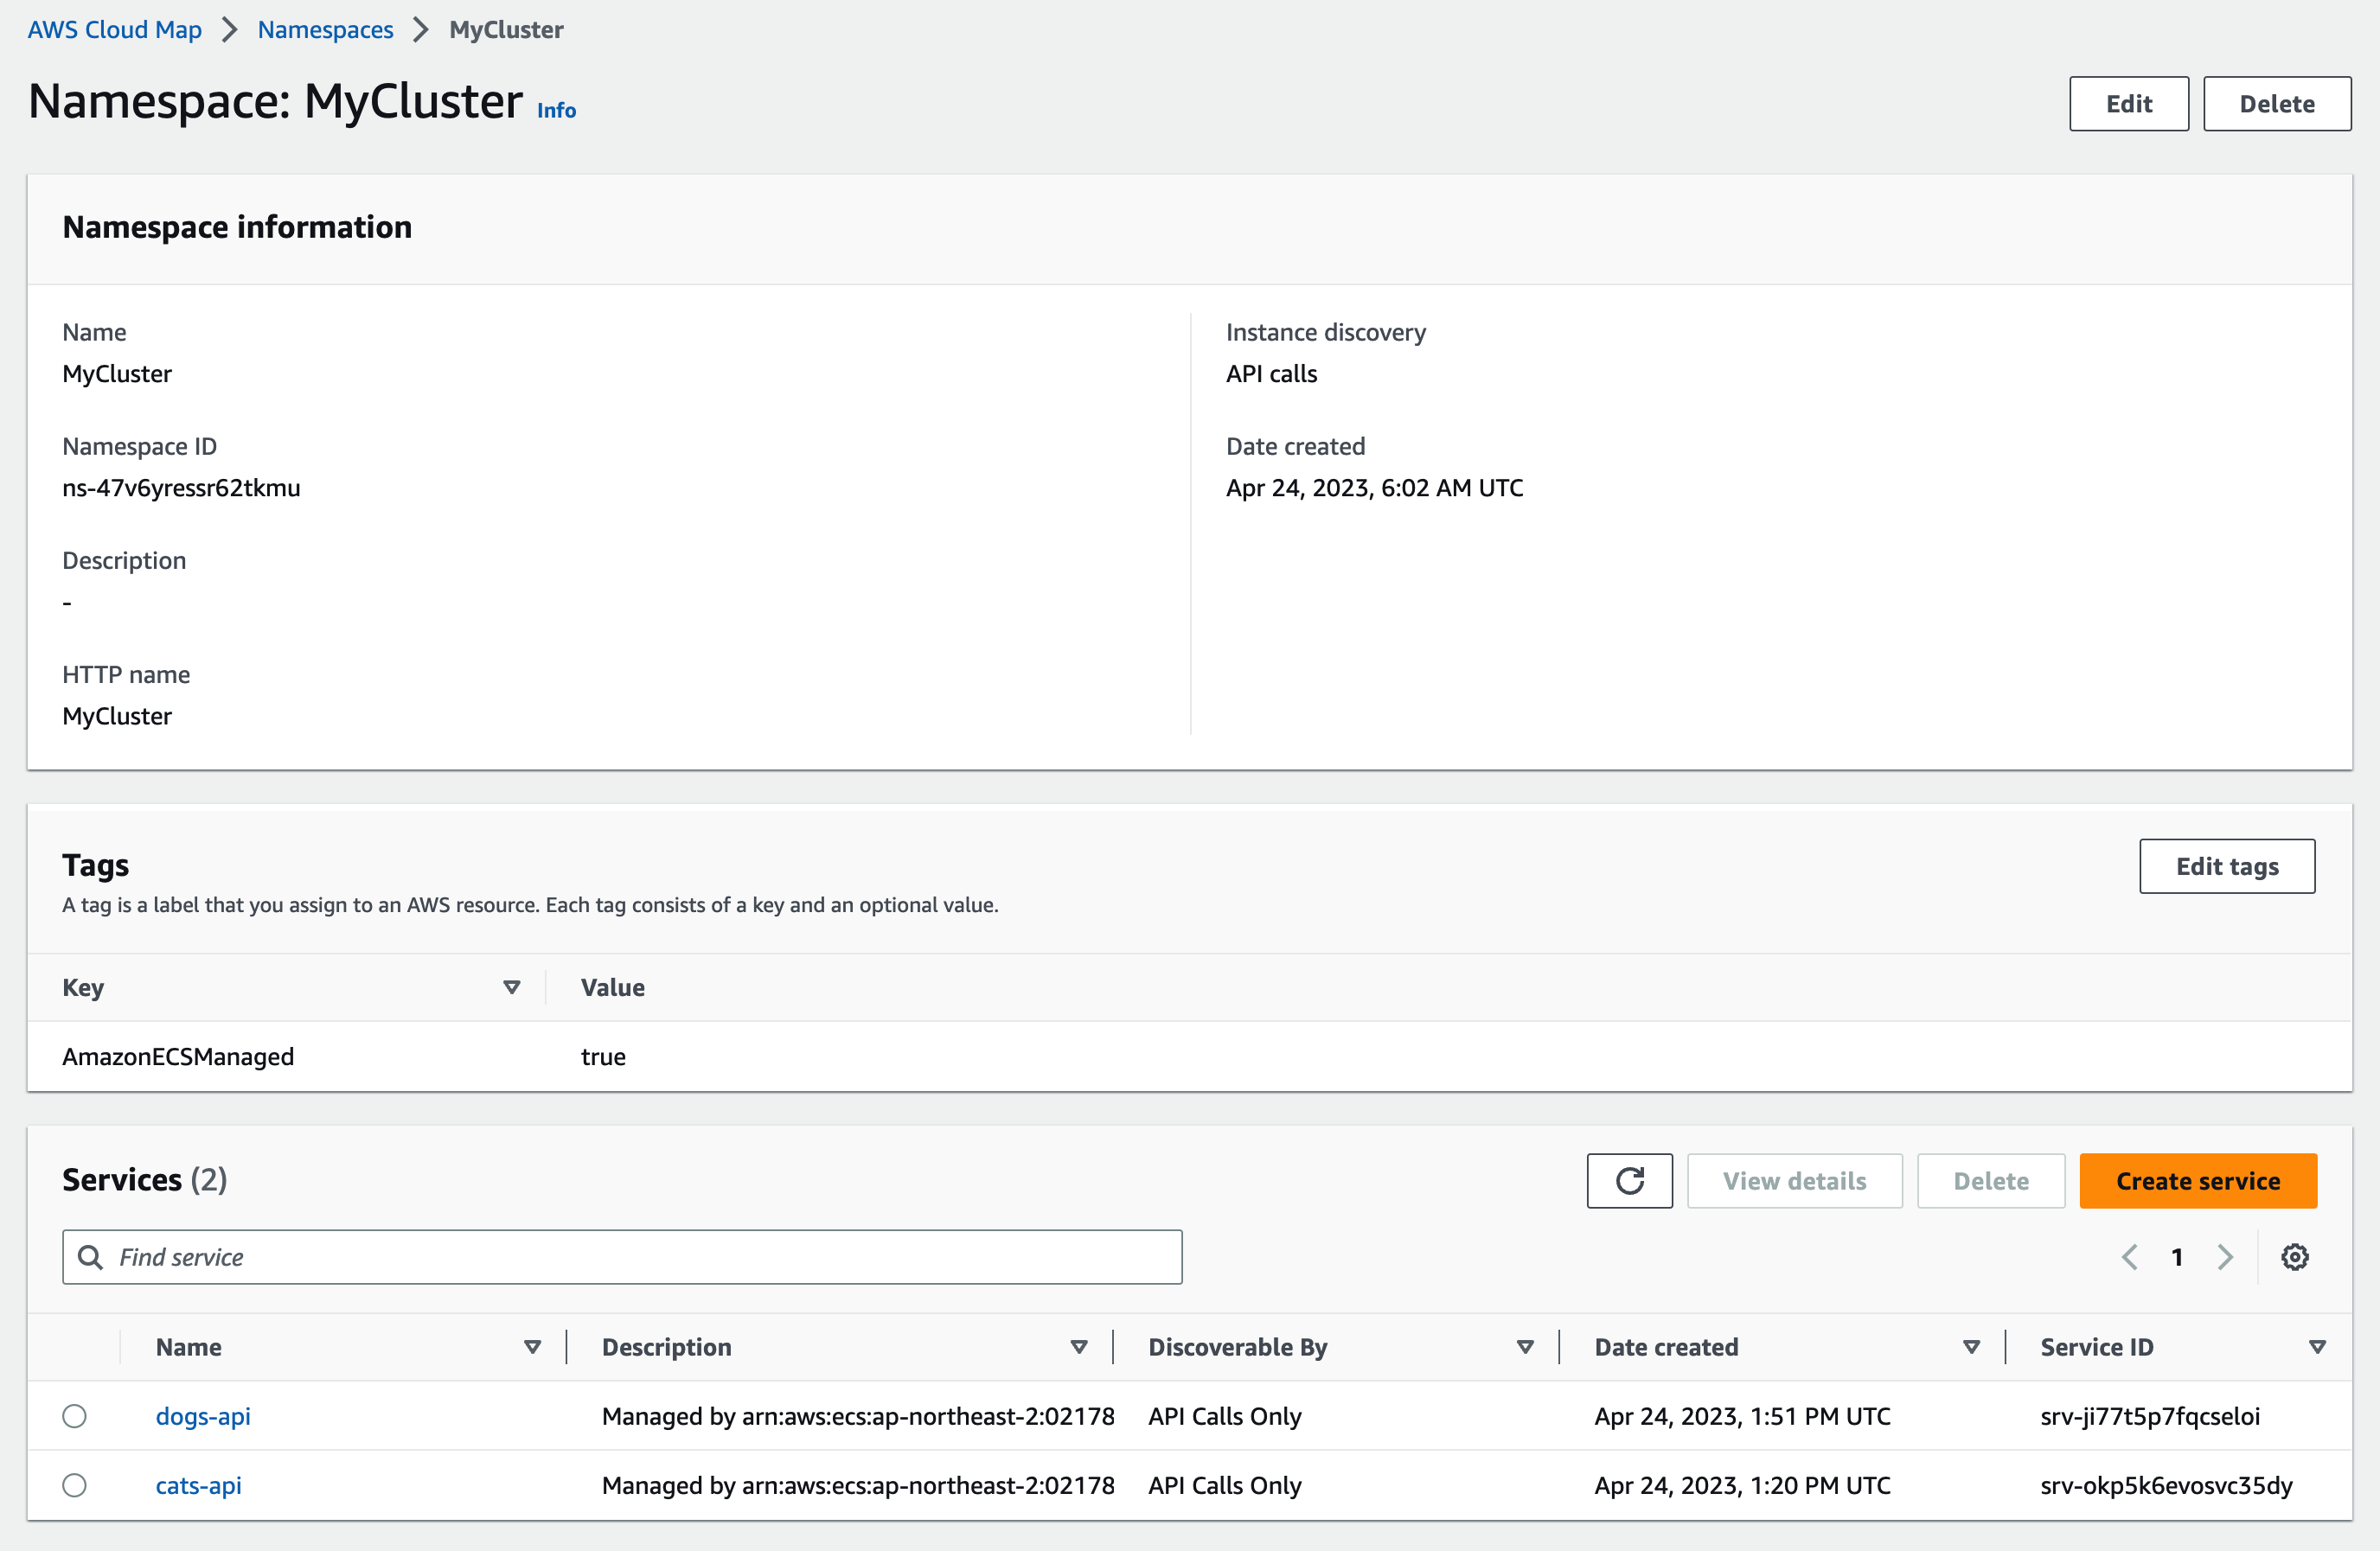Click the search magnifier in Find service
Screen dimensions: 2380x1551
click(x=90, y=1257)
